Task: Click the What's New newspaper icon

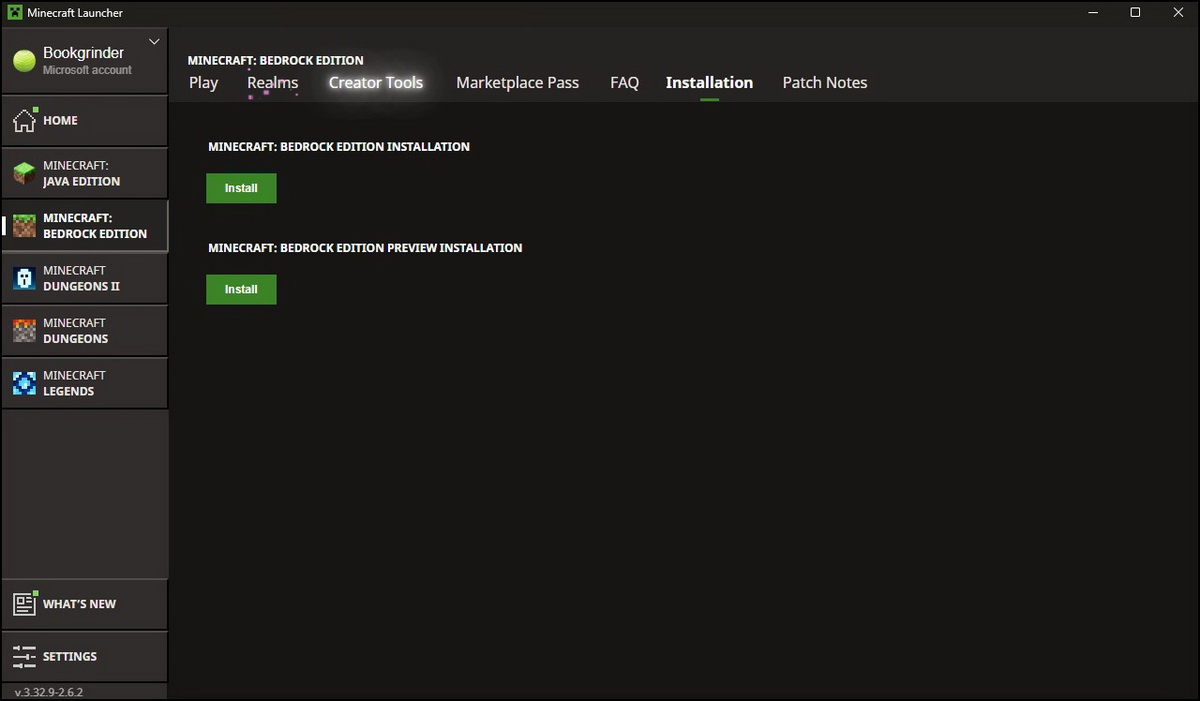Action: click(x=24, y=603)
